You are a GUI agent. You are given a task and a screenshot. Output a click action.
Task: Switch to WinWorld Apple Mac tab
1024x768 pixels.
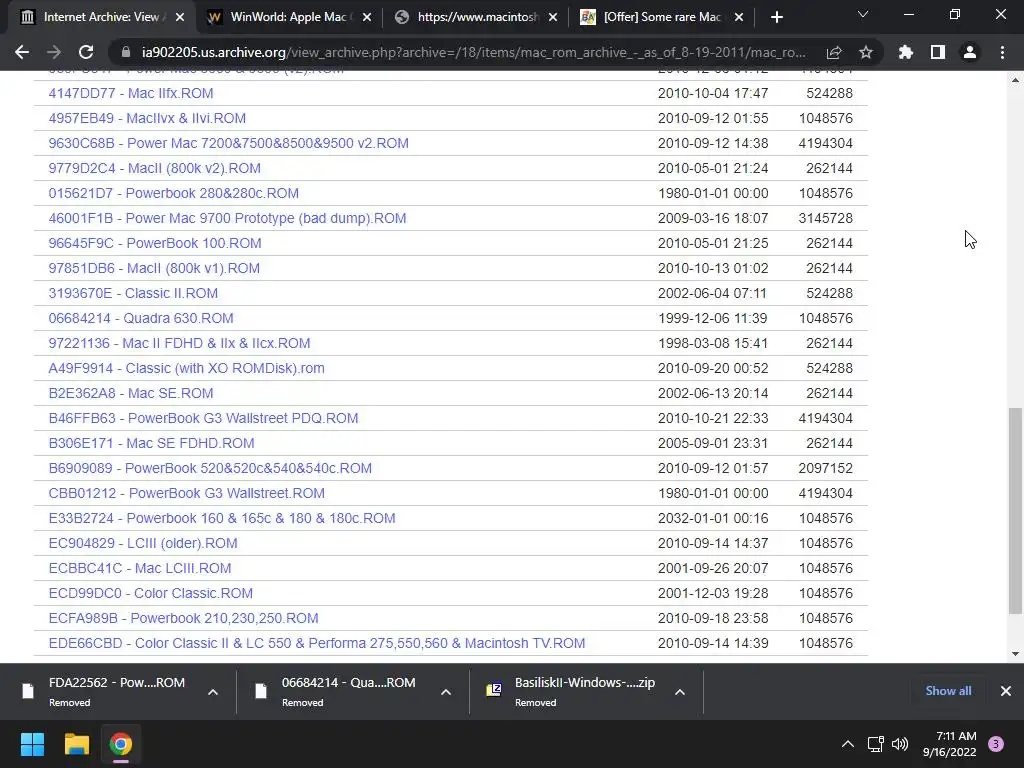click(x=287, y=18)
